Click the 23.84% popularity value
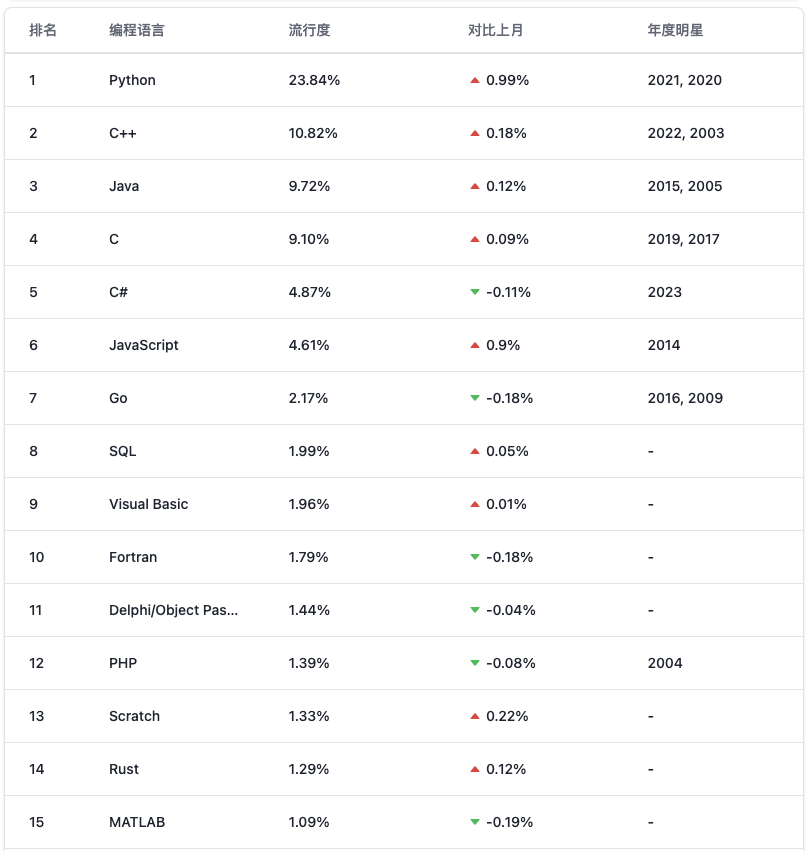 click(314, 80)
